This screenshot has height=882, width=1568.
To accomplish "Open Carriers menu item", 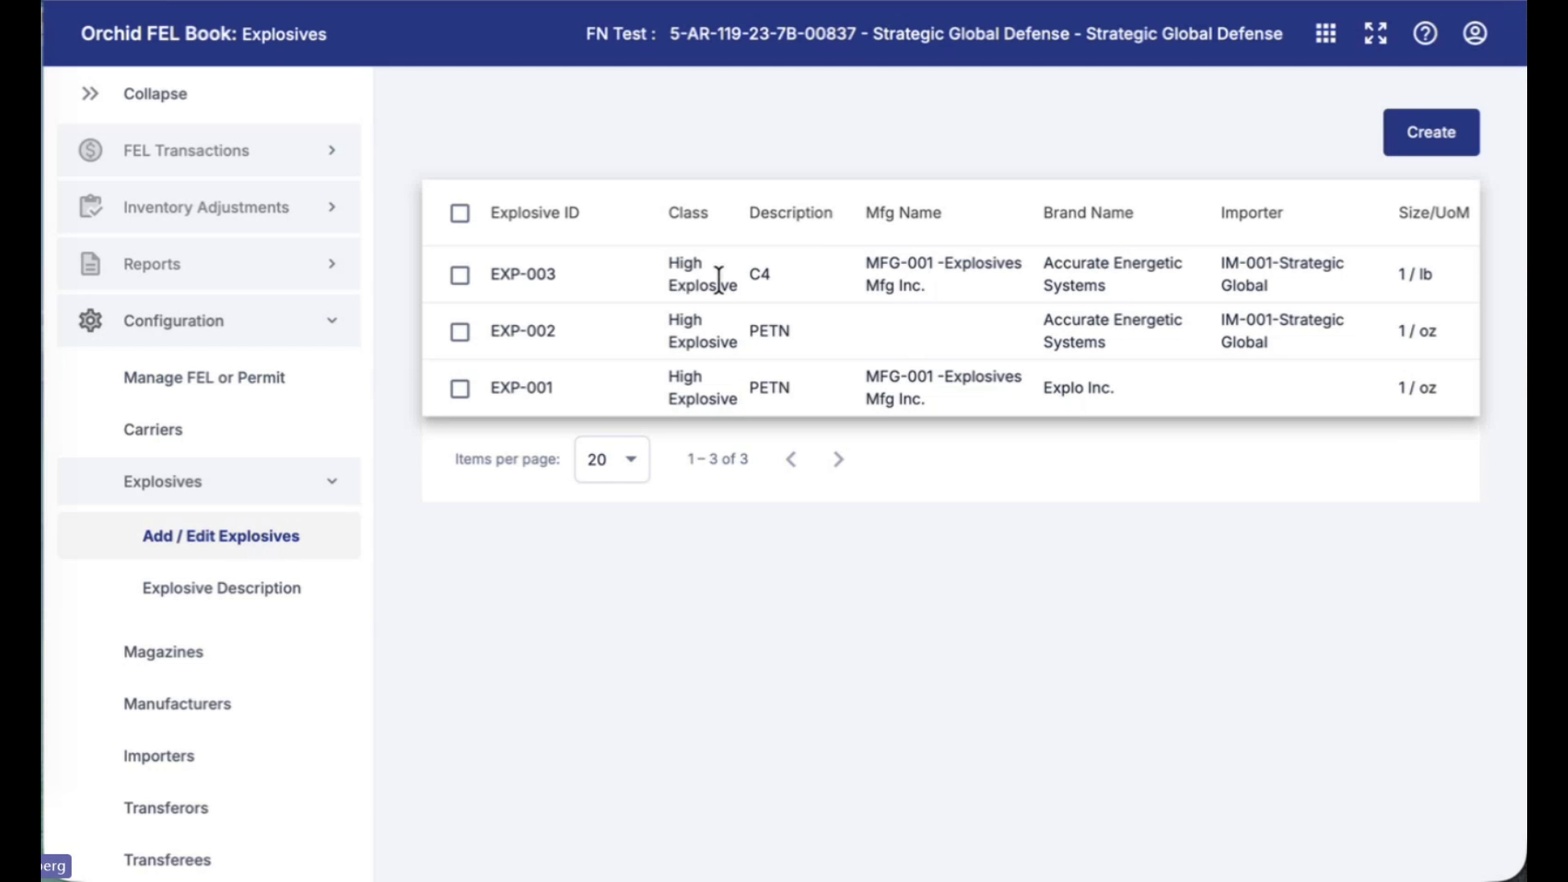I will 153,429.
